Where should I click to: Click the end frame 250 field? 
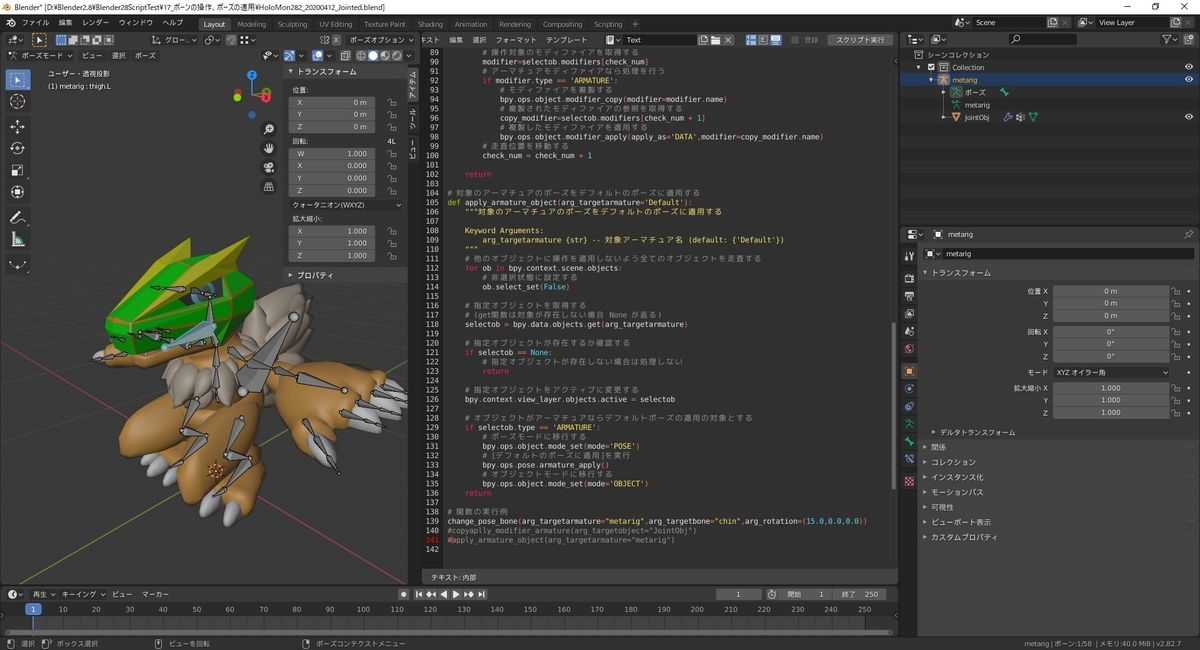(861, 594)
